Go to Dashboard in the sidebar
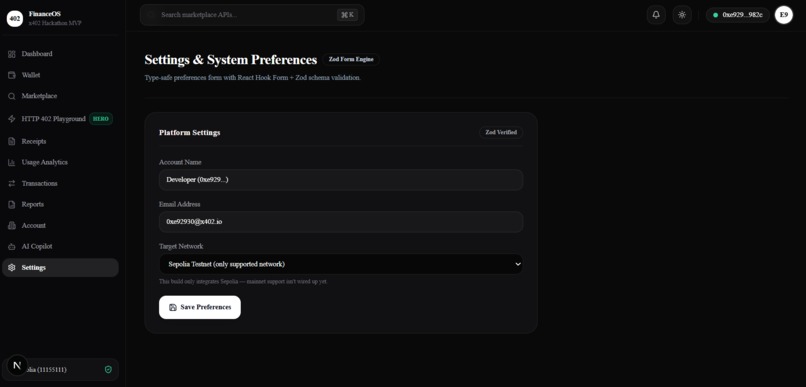806x387 pixels. tap(60, 54)
